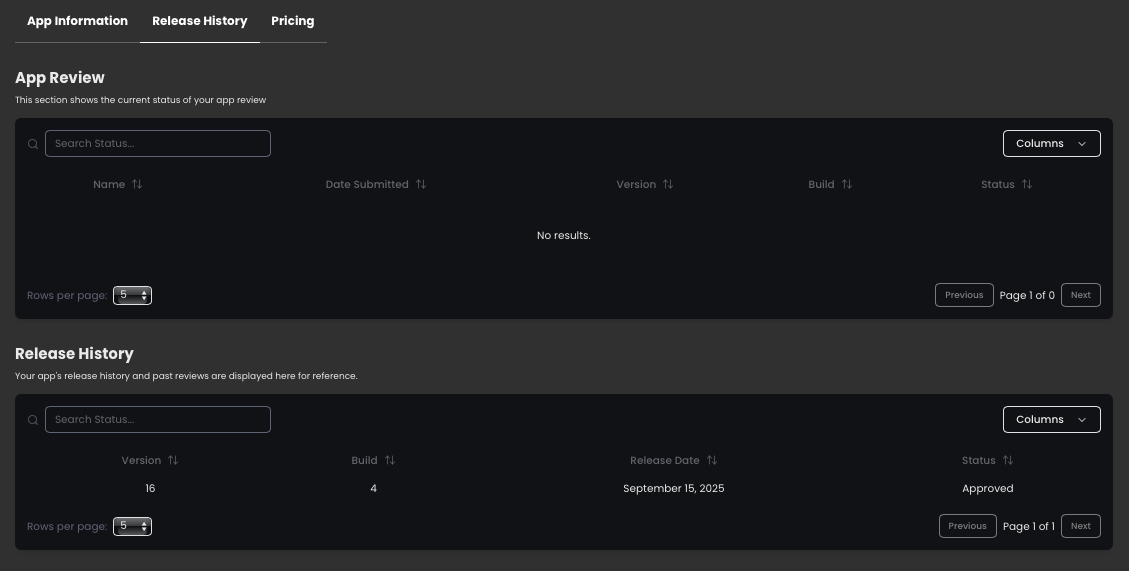This screenshot has height=571, width=1129.
Task: Change Release History rows per page
Action: 132,527
